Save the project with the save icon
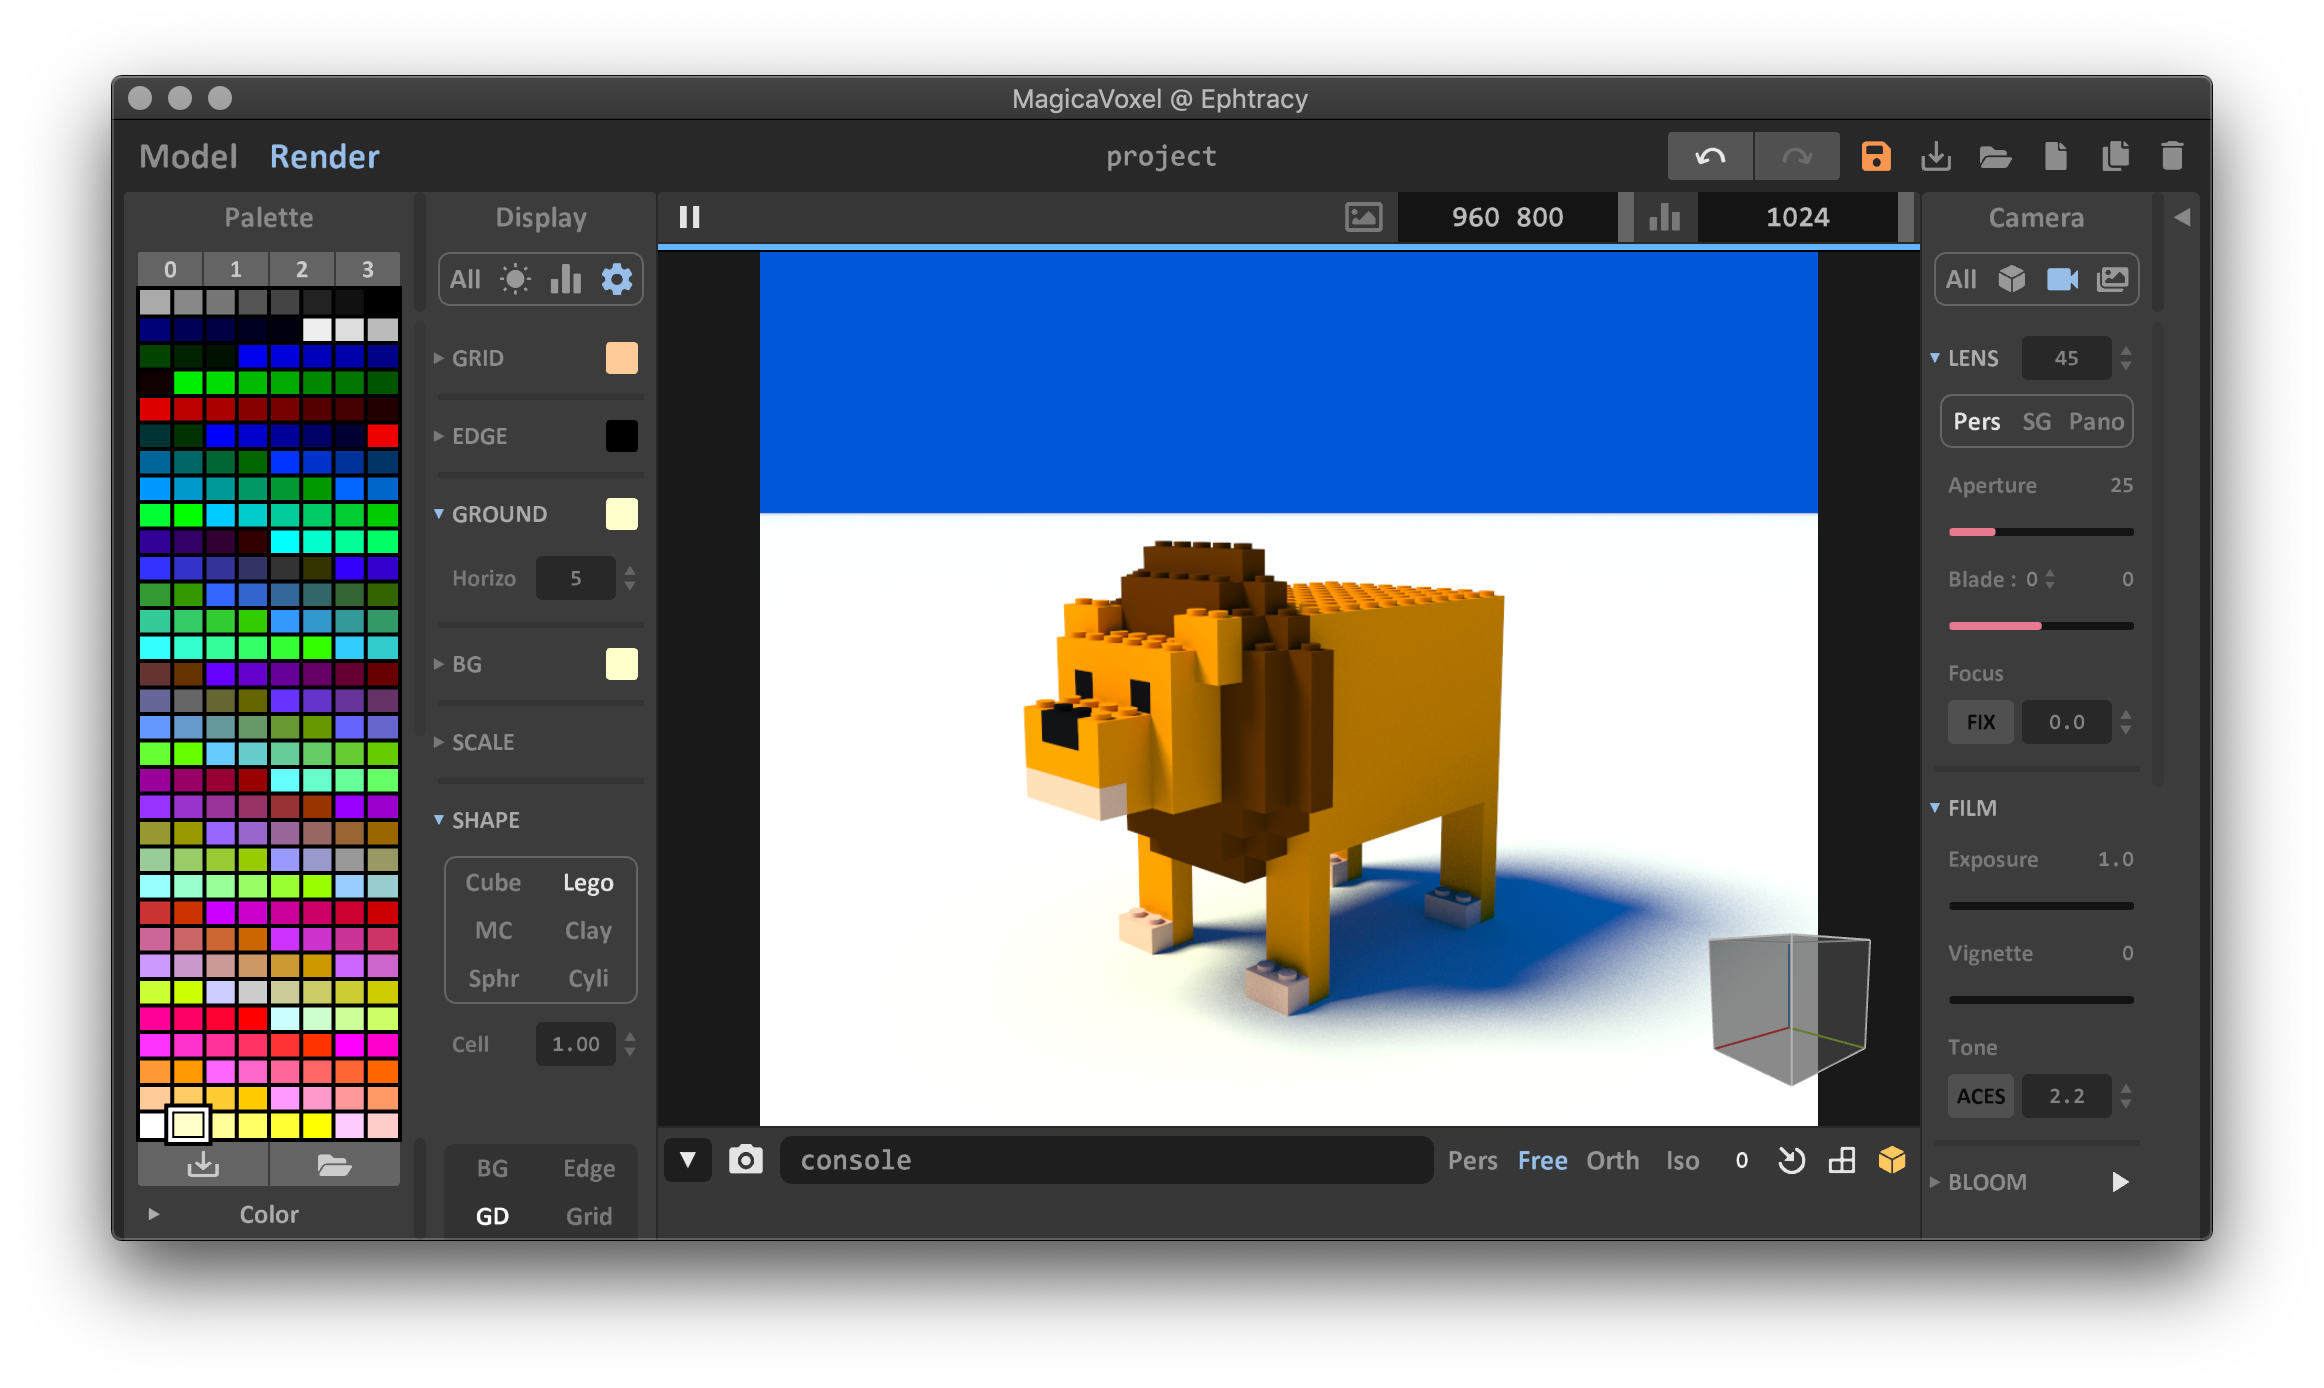The image size is (2324, 1388). pos(1875,156)
